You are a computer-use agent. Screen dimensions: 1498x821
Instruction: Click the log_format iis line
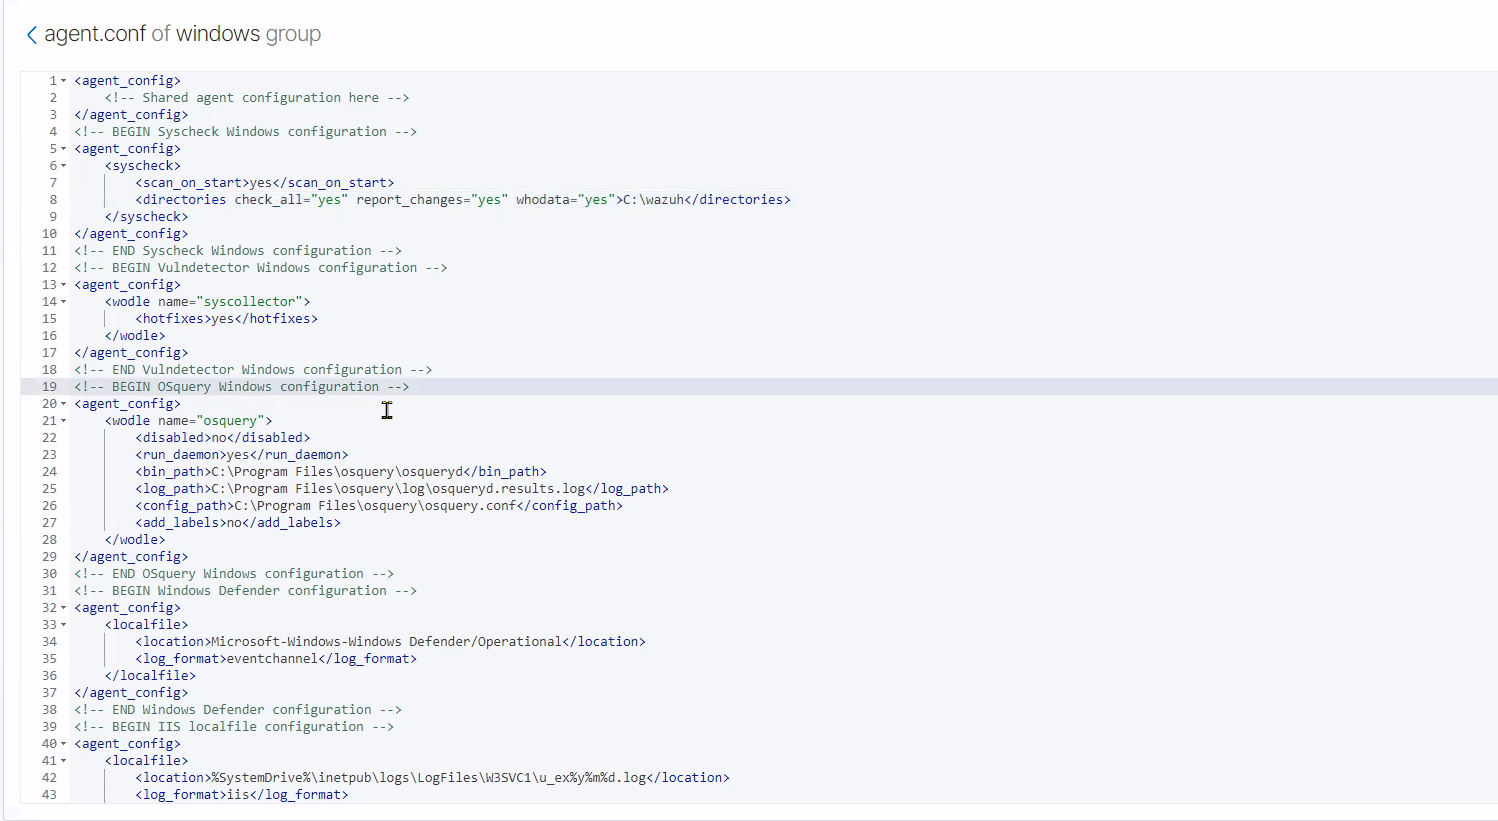[x=242, y=794]
